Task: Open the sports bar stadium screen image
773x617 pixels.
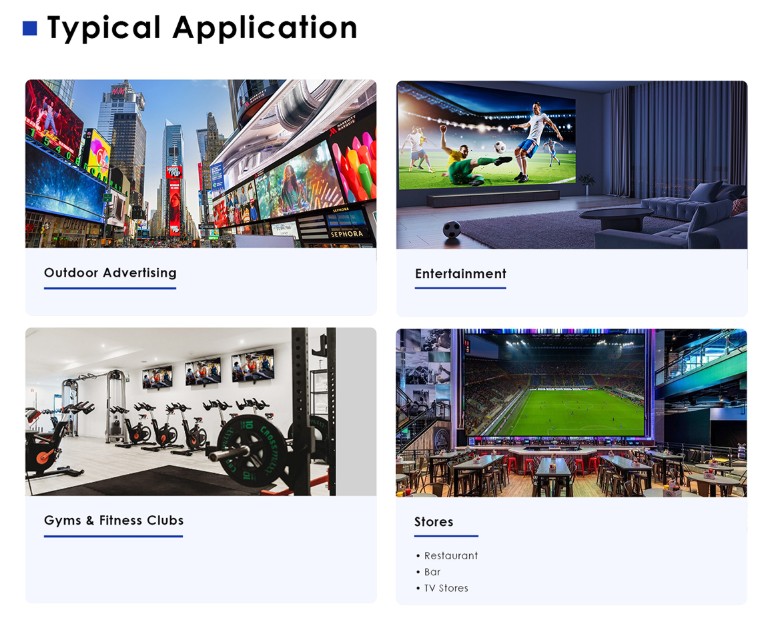Action: pos(572,412)
